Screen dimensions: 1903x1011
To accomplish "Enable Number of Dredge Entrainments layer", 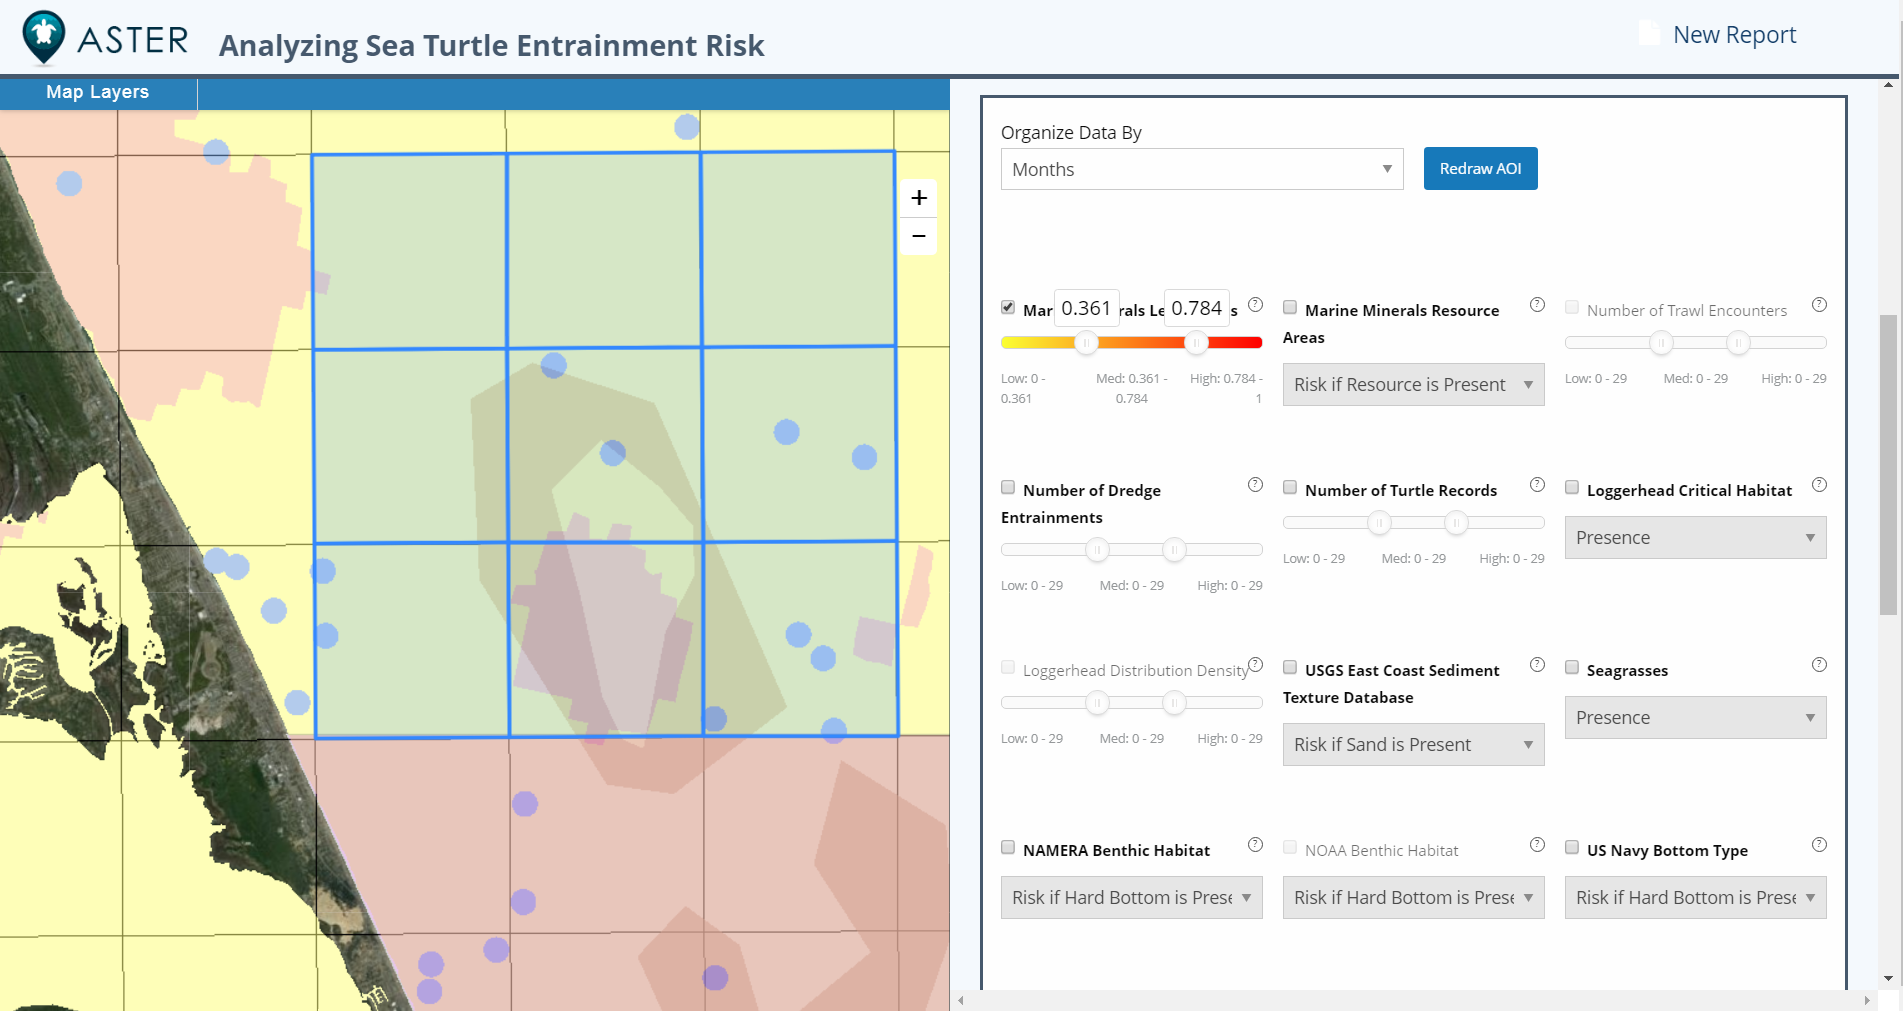I will [1008, 488].
